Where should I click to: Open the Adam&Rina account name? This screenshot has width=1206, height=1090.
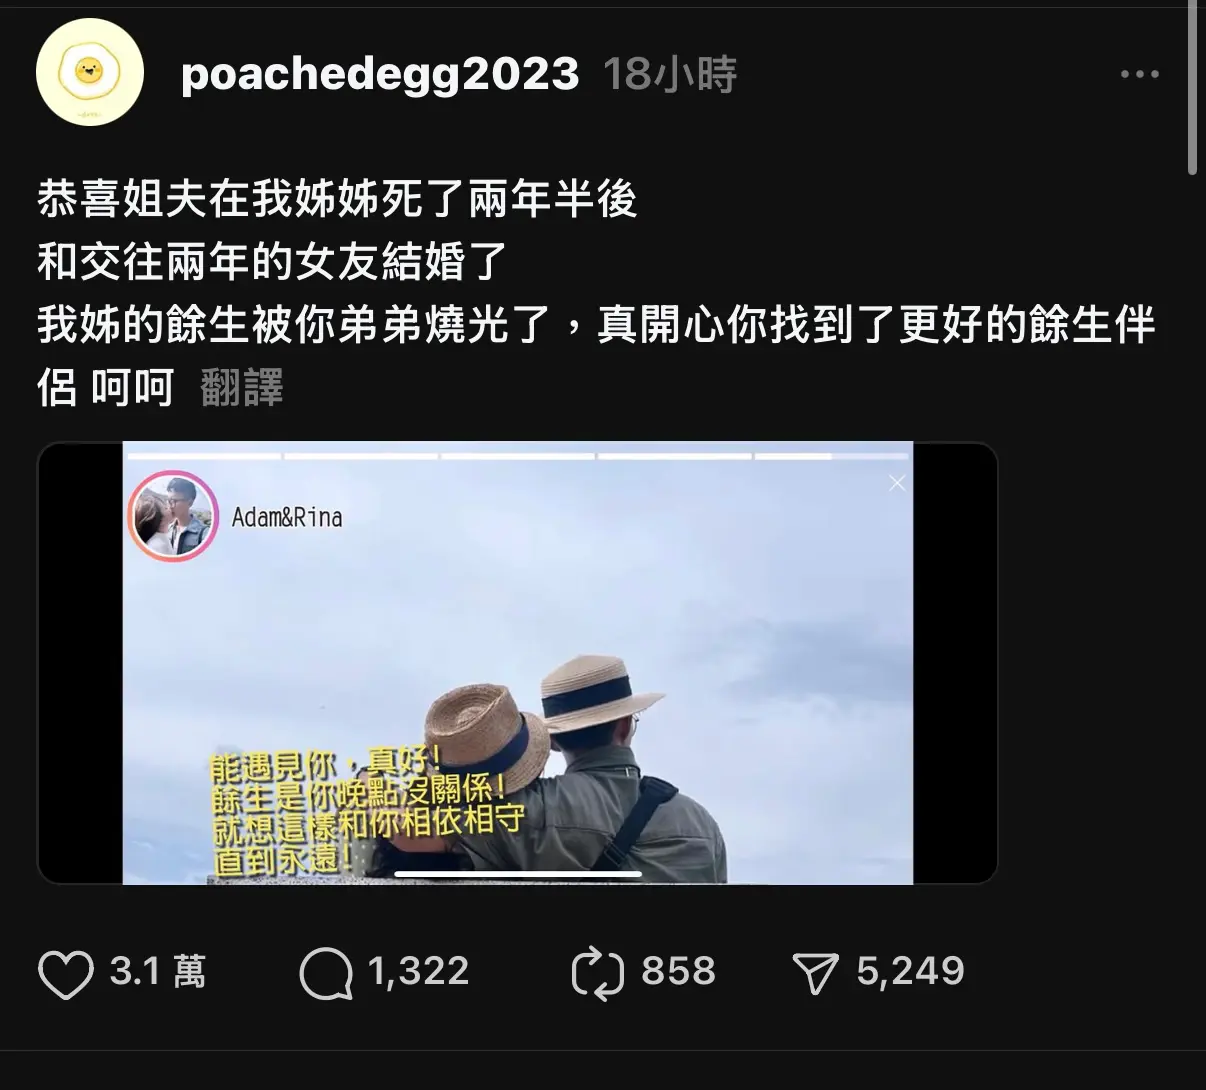pos(287,517)
